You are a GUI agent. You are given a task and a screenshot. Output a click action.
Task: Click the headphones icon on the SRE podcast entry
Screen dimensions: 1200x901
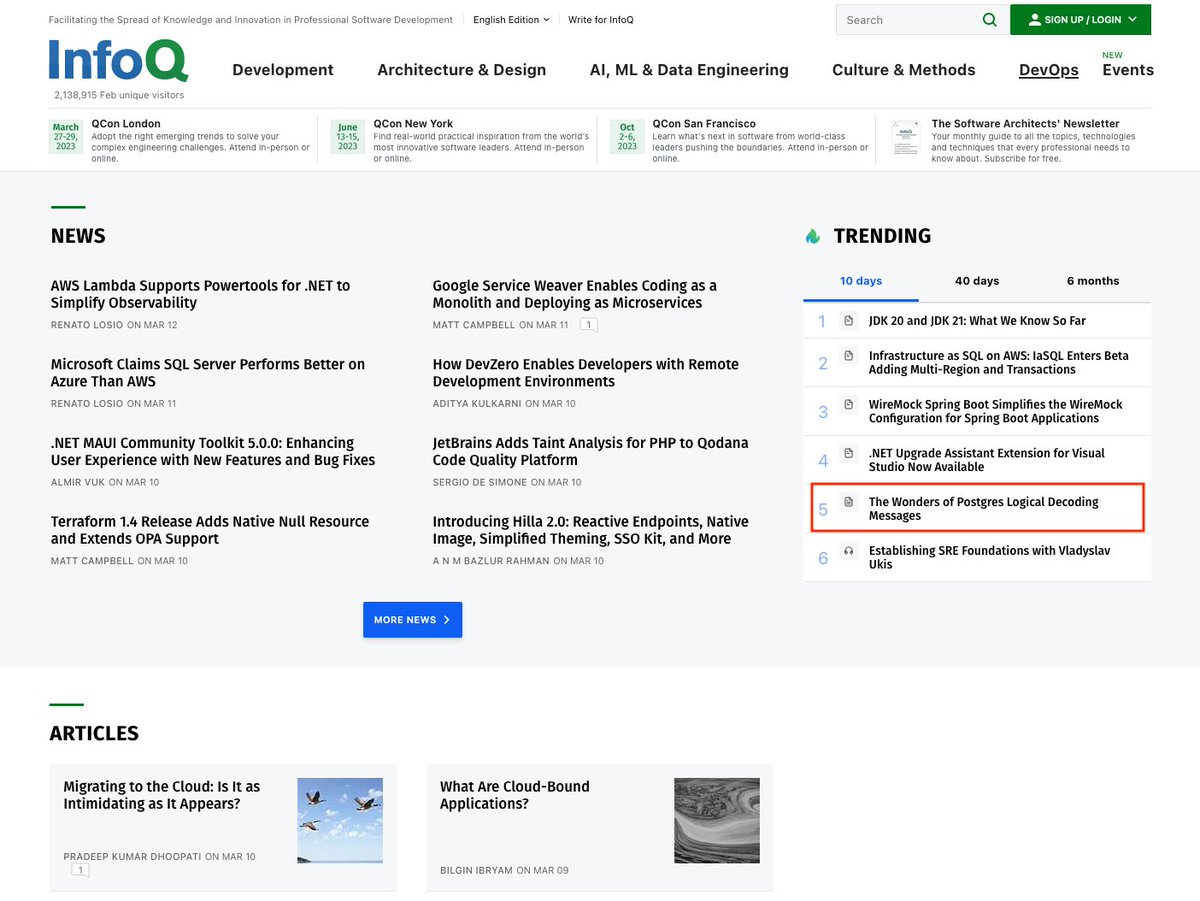click(851, 552)
